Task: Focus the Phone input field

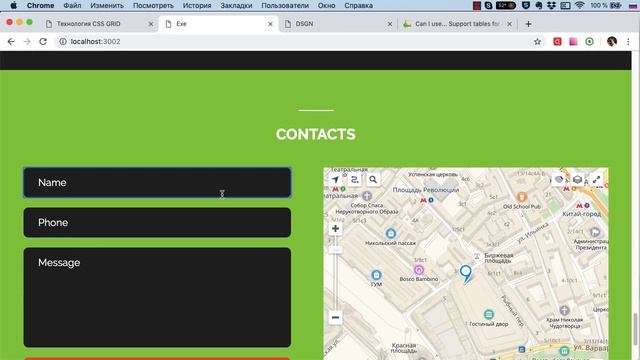Action: (157, 222)
